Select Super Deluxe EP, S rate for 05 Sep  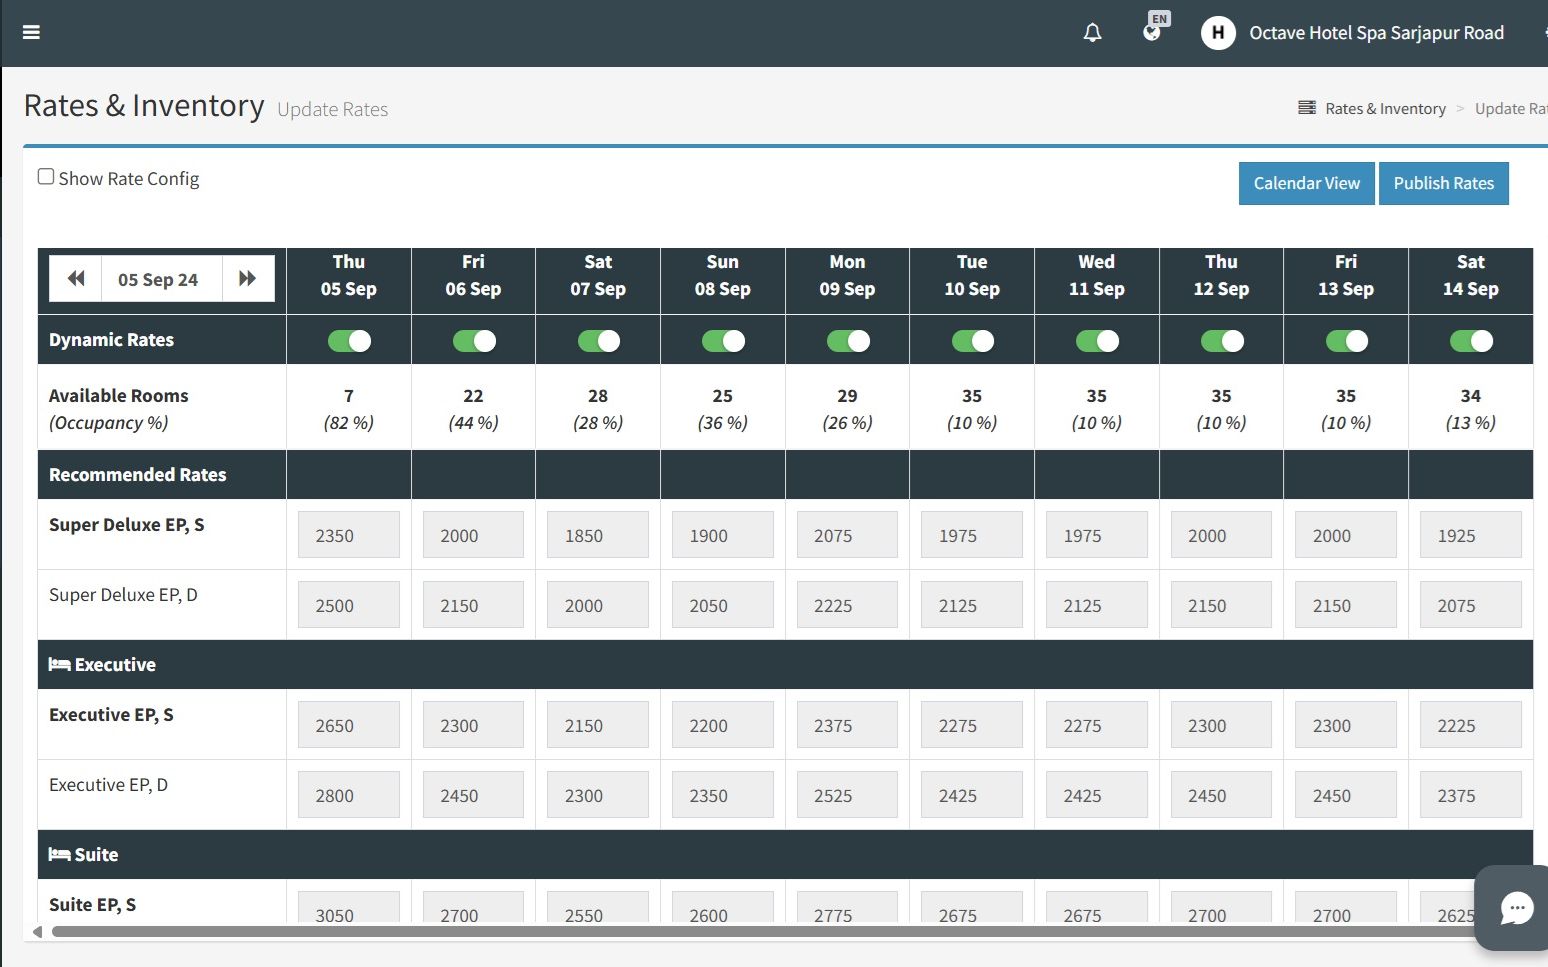(348, 535)
